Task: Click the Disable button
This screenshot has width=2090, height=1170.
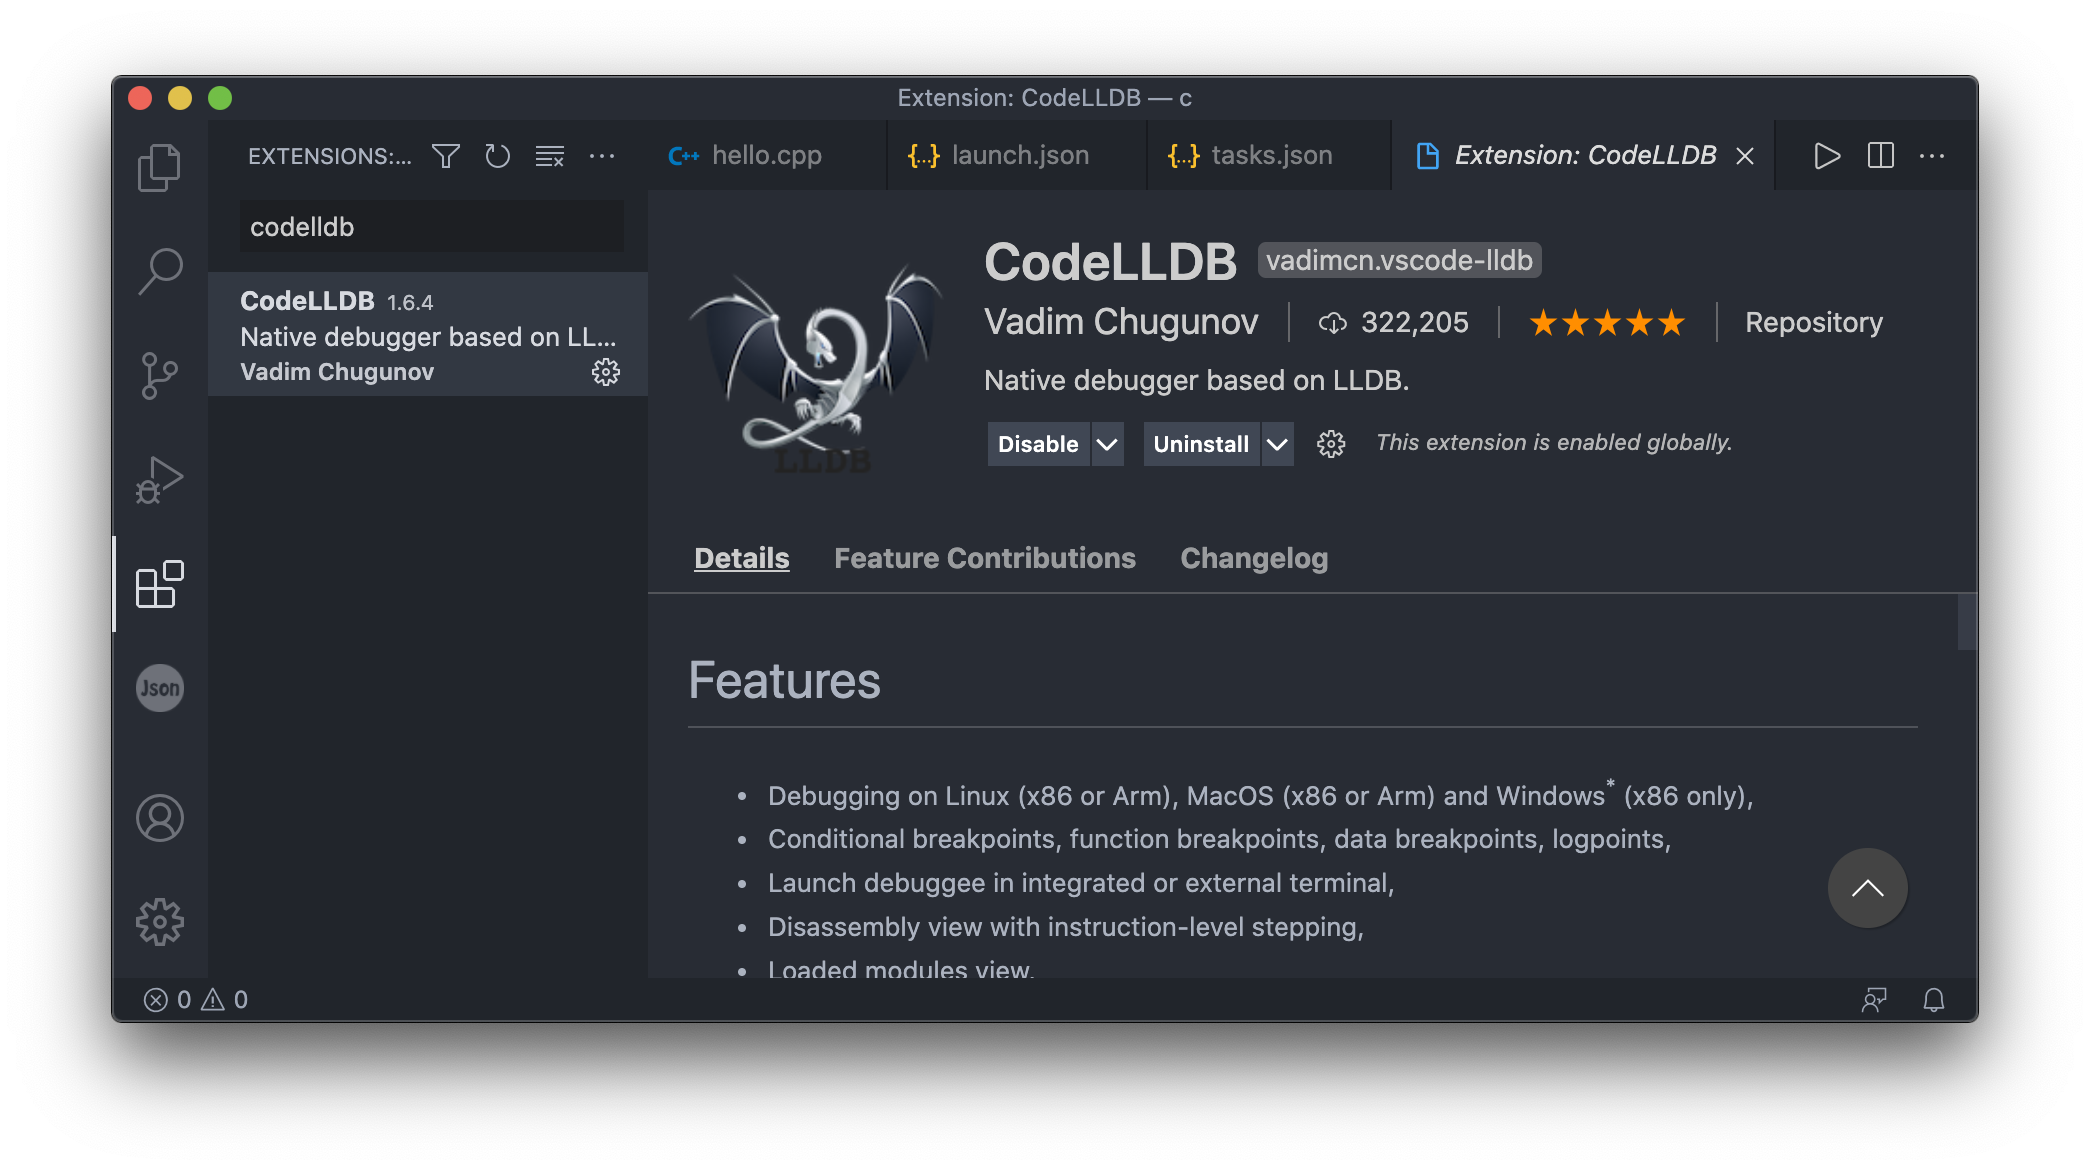Action: 1038,444
